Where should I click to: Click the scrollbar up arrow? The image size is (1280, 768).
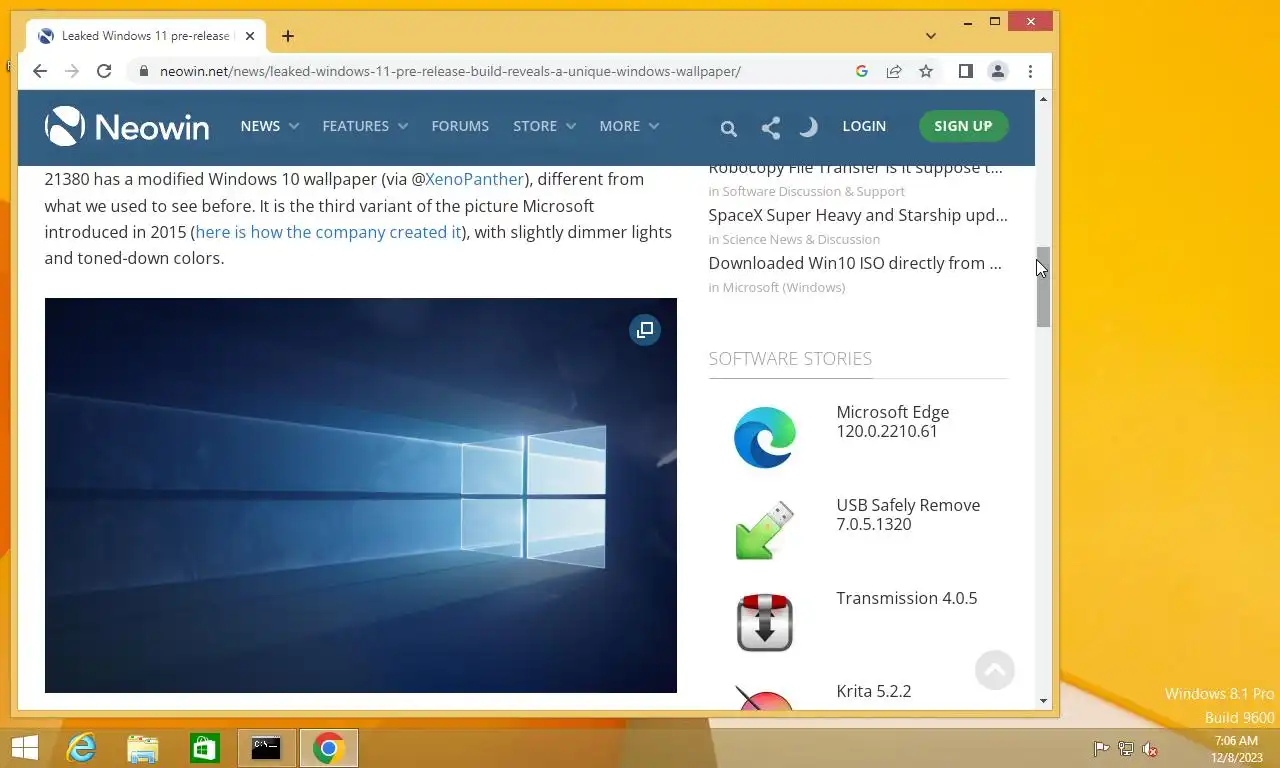tap(1043, 99)
